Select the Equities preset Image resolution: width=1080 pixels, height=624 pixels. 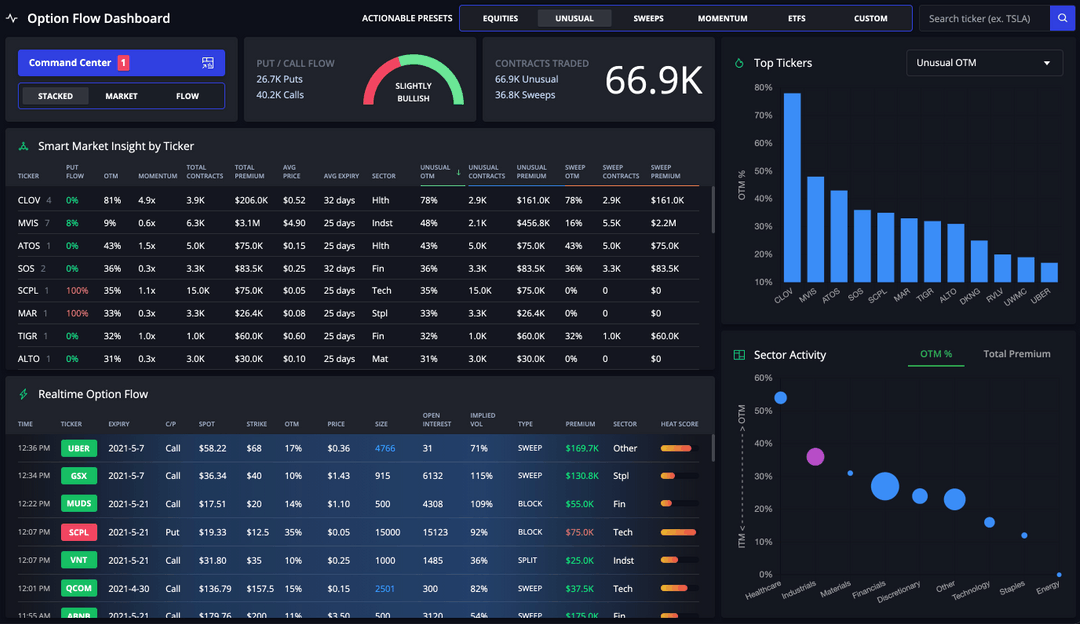(500, 19)
